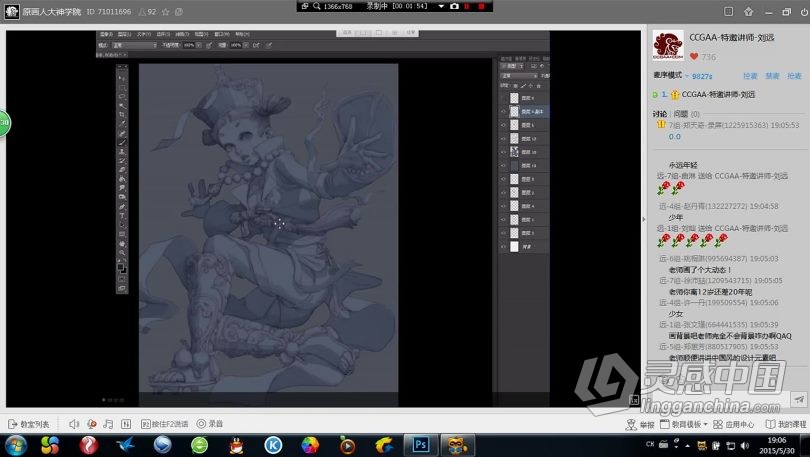Select the Pen tool
This screenshot has height=457, width=810.
(122, 207)
